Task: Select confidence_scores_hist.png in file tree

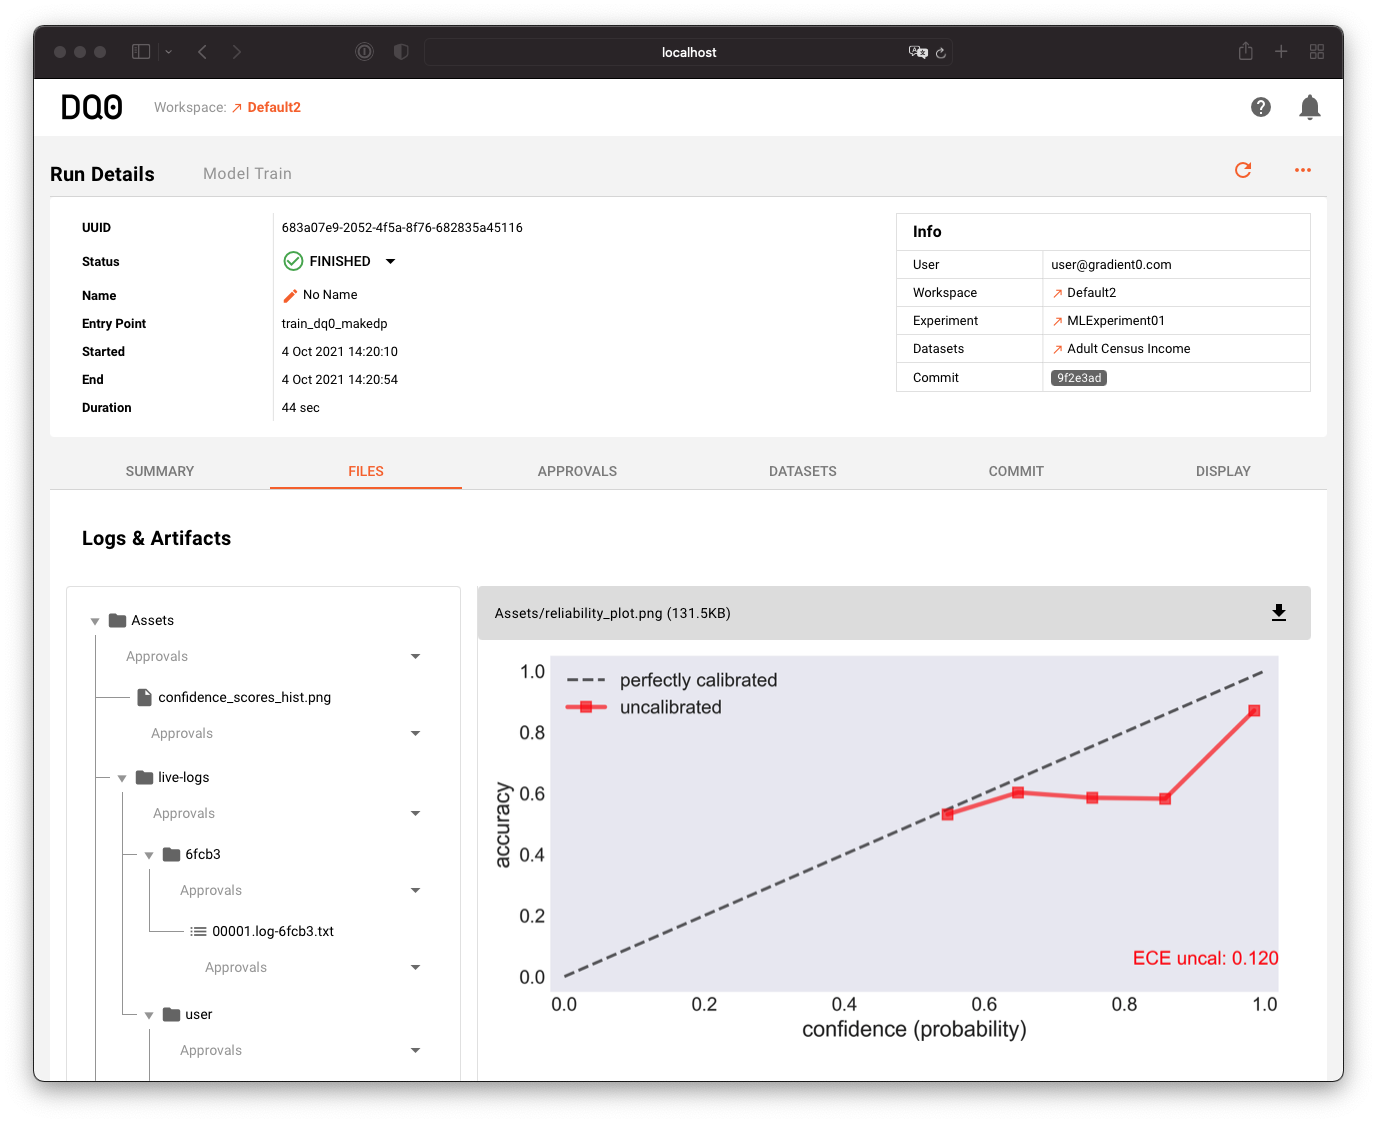Action: [x=244, y=697]
